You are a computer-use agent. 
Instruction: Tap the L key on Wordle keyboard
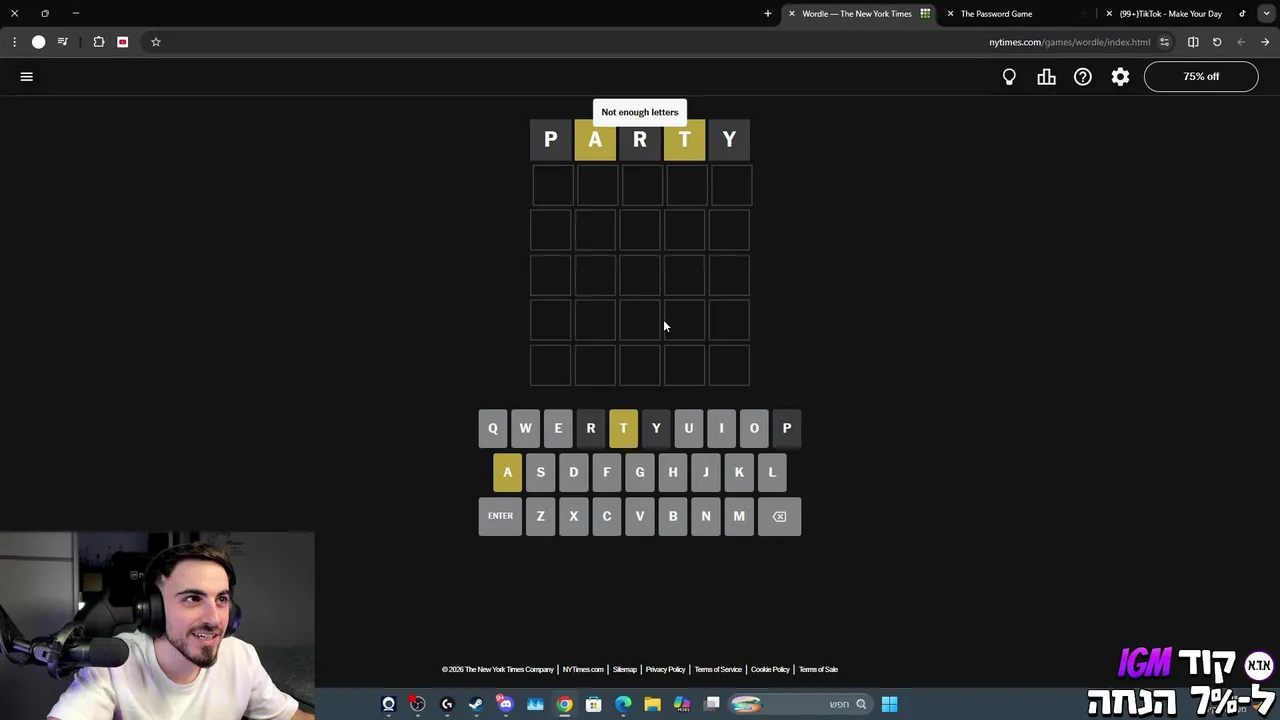click(772, 472)
